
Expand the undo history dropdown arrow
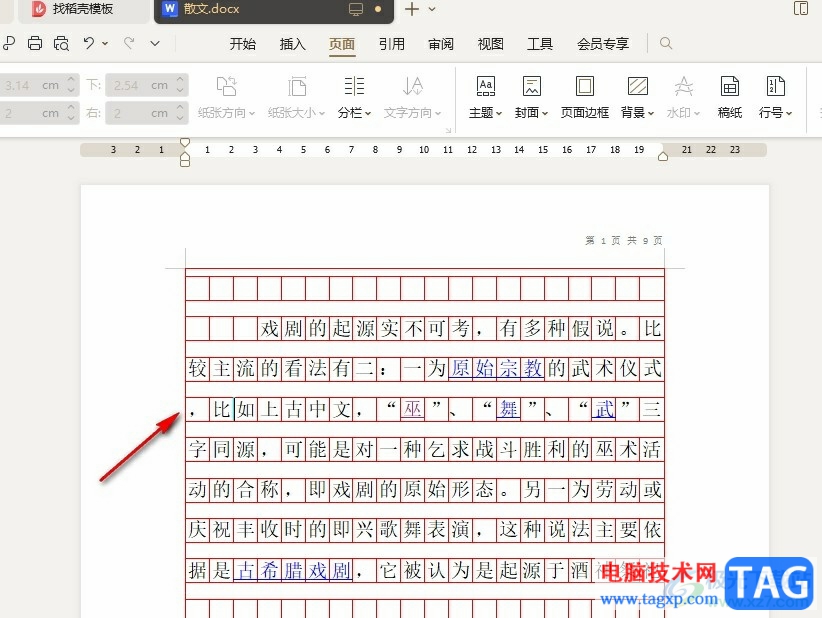pos(105,44)
